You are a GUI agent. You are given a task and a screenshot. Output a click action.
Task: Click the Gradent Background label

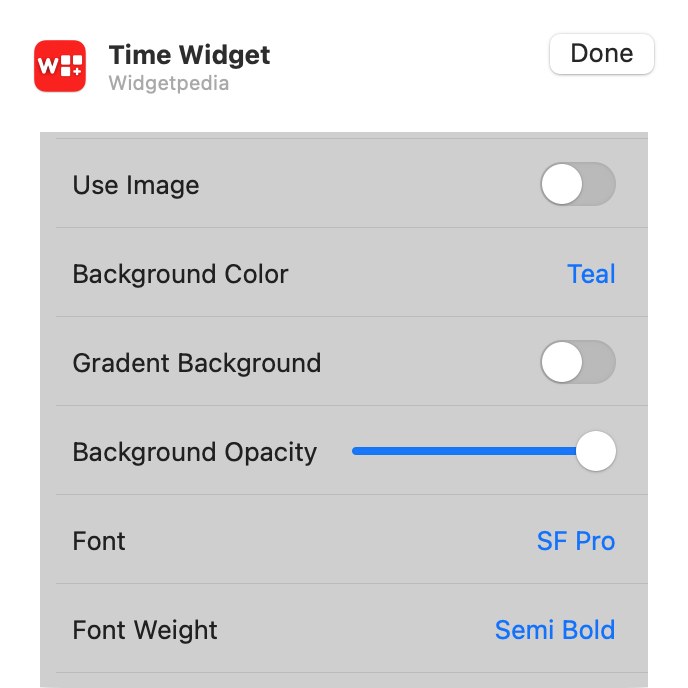pyautogui.click(x=197, y=363)
